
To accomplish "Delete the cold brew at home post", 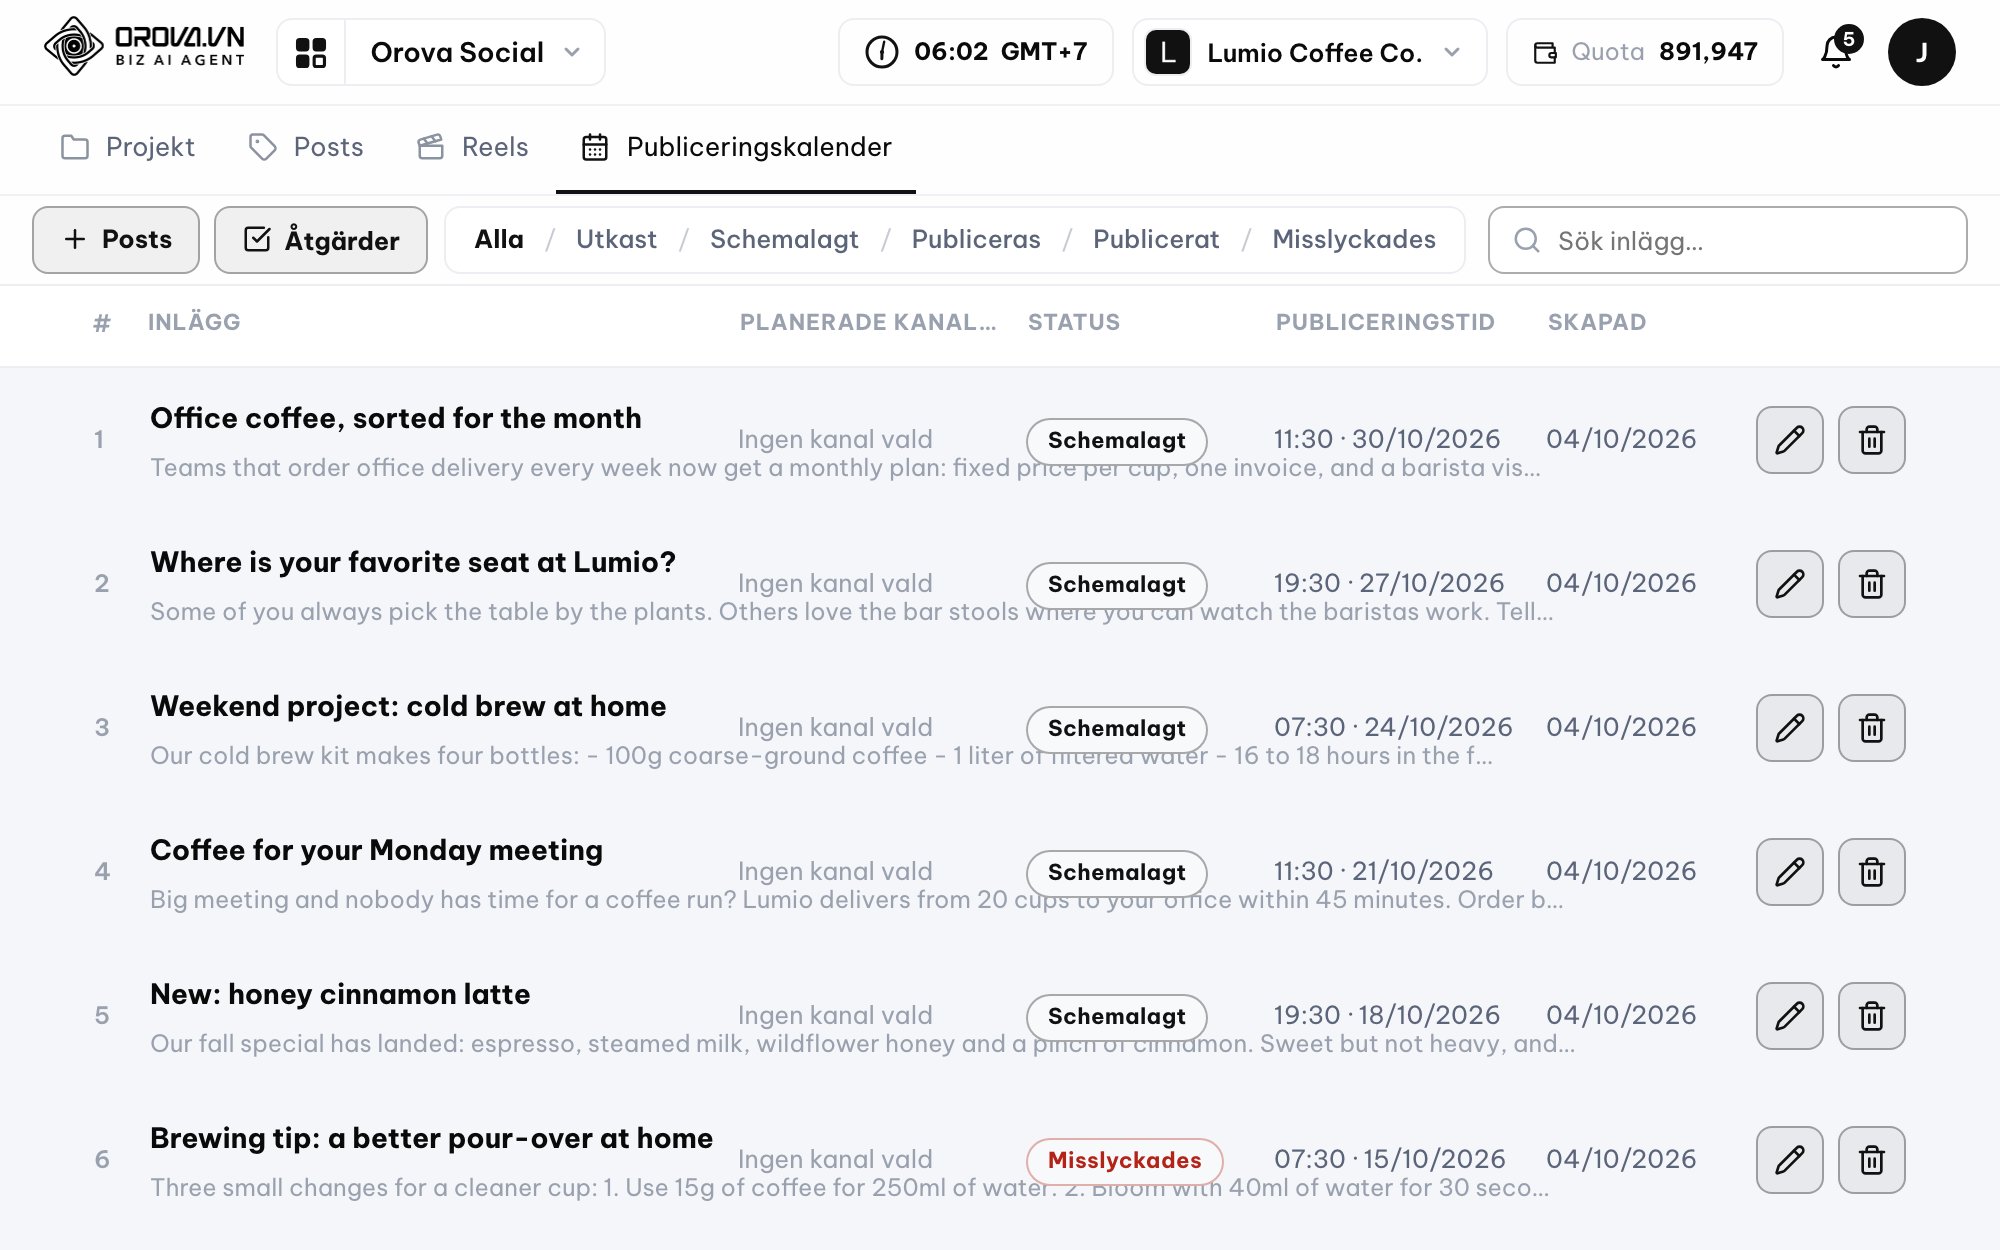I will (1872, 728).
